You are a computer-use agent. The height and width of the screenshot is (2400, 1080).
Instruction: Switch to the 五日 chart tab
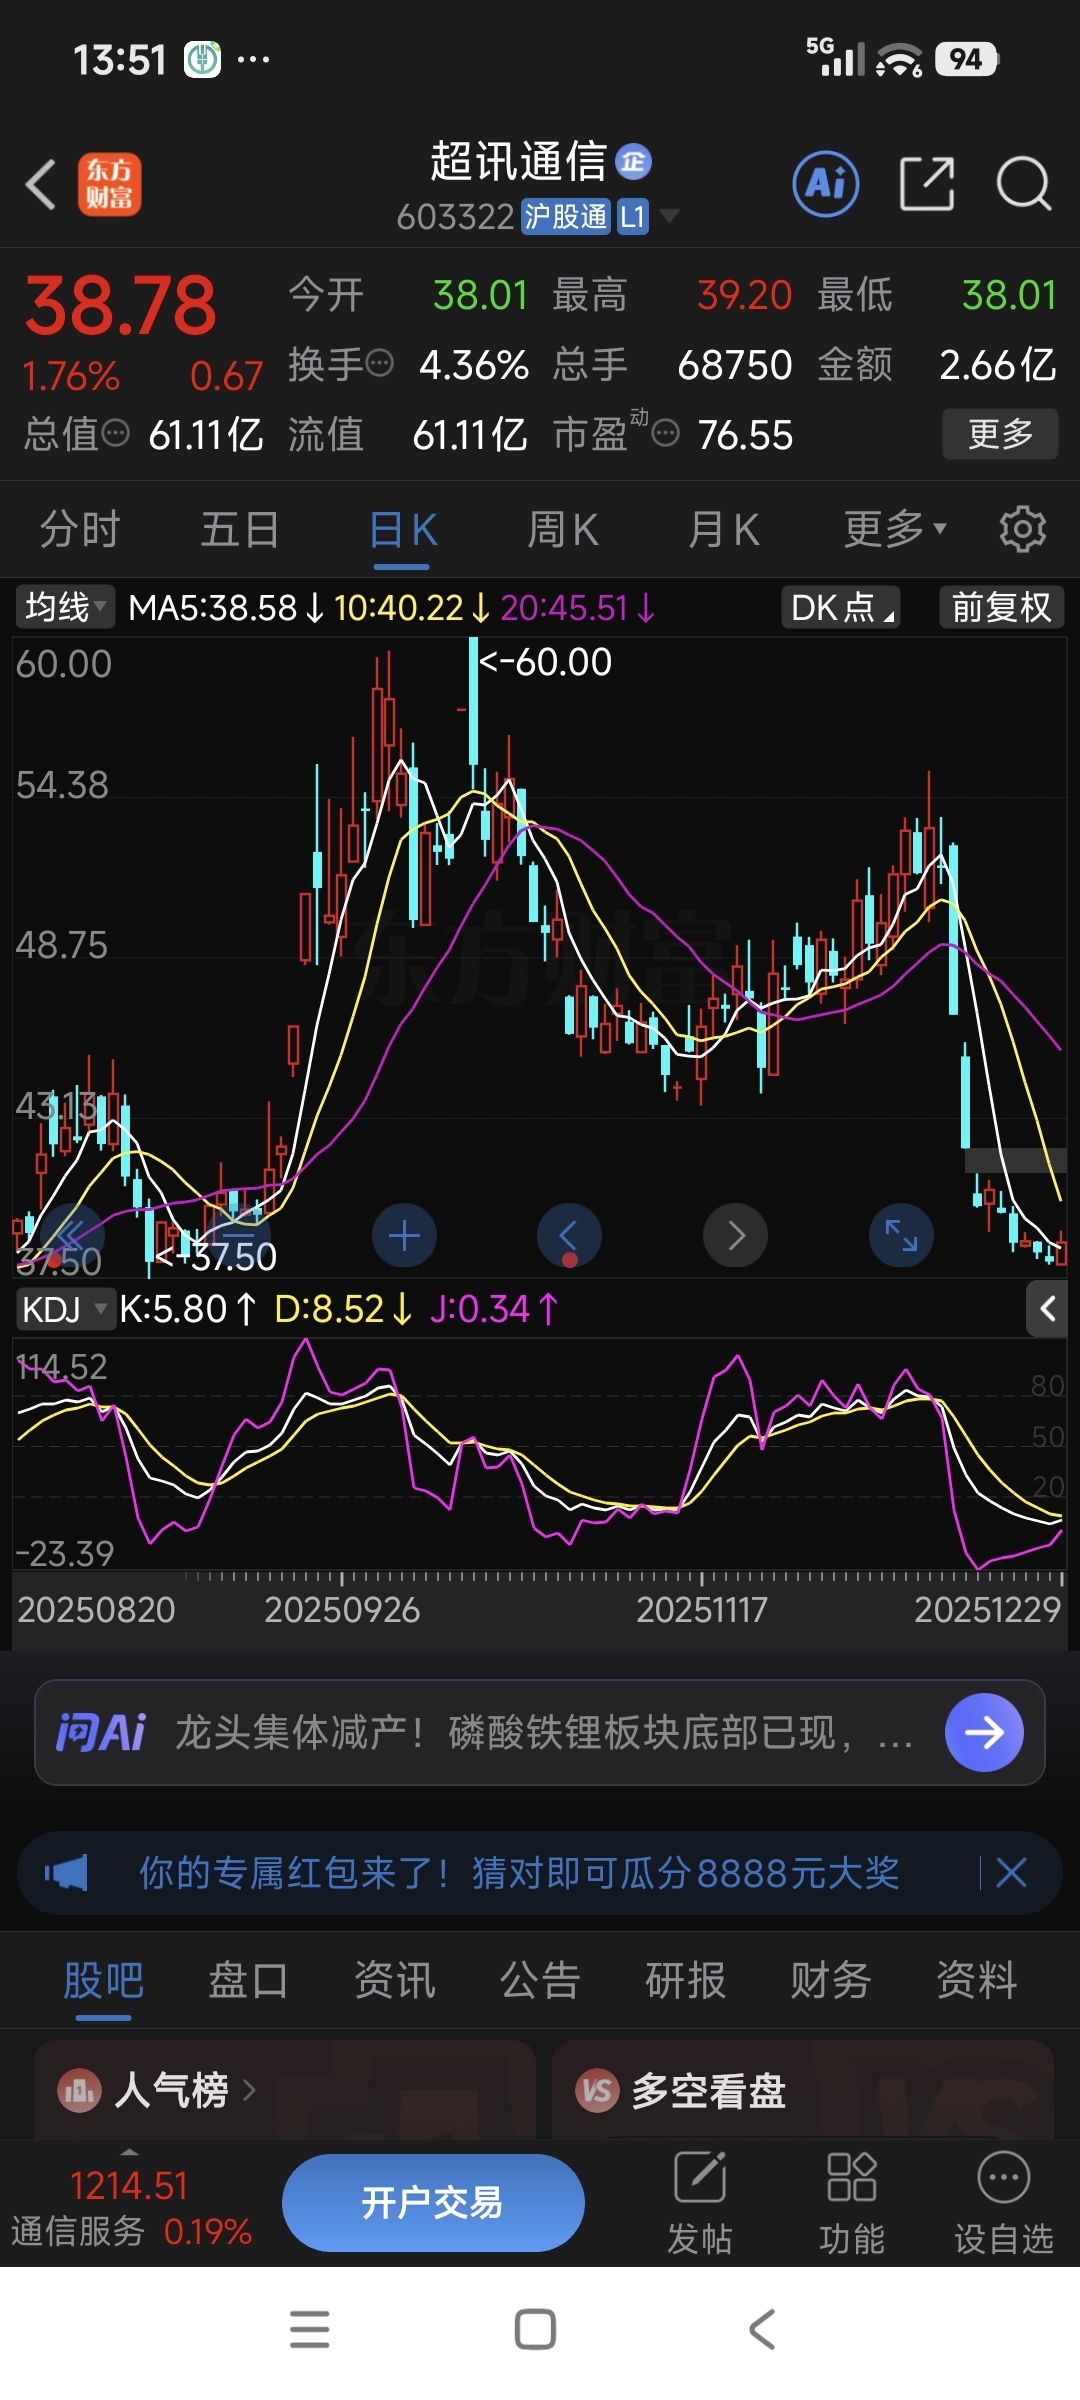240,529
